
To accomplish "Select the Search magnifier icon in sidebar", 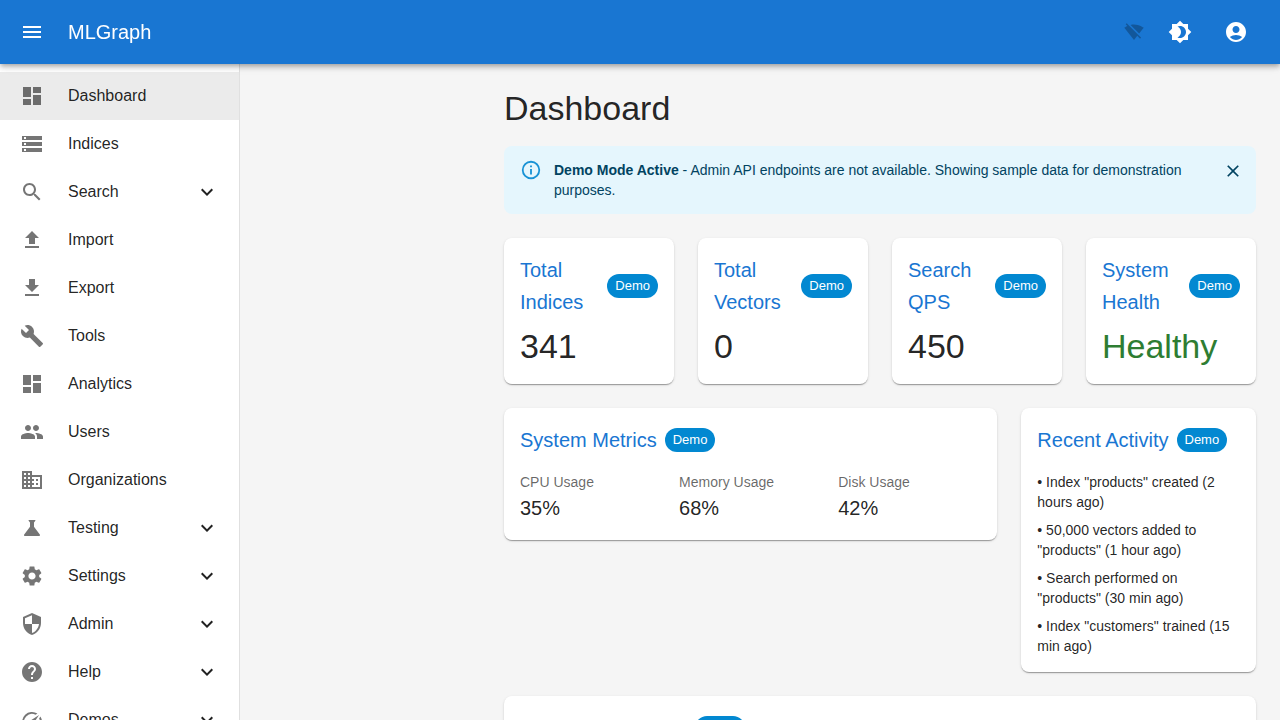I will (x=32, y=191).
